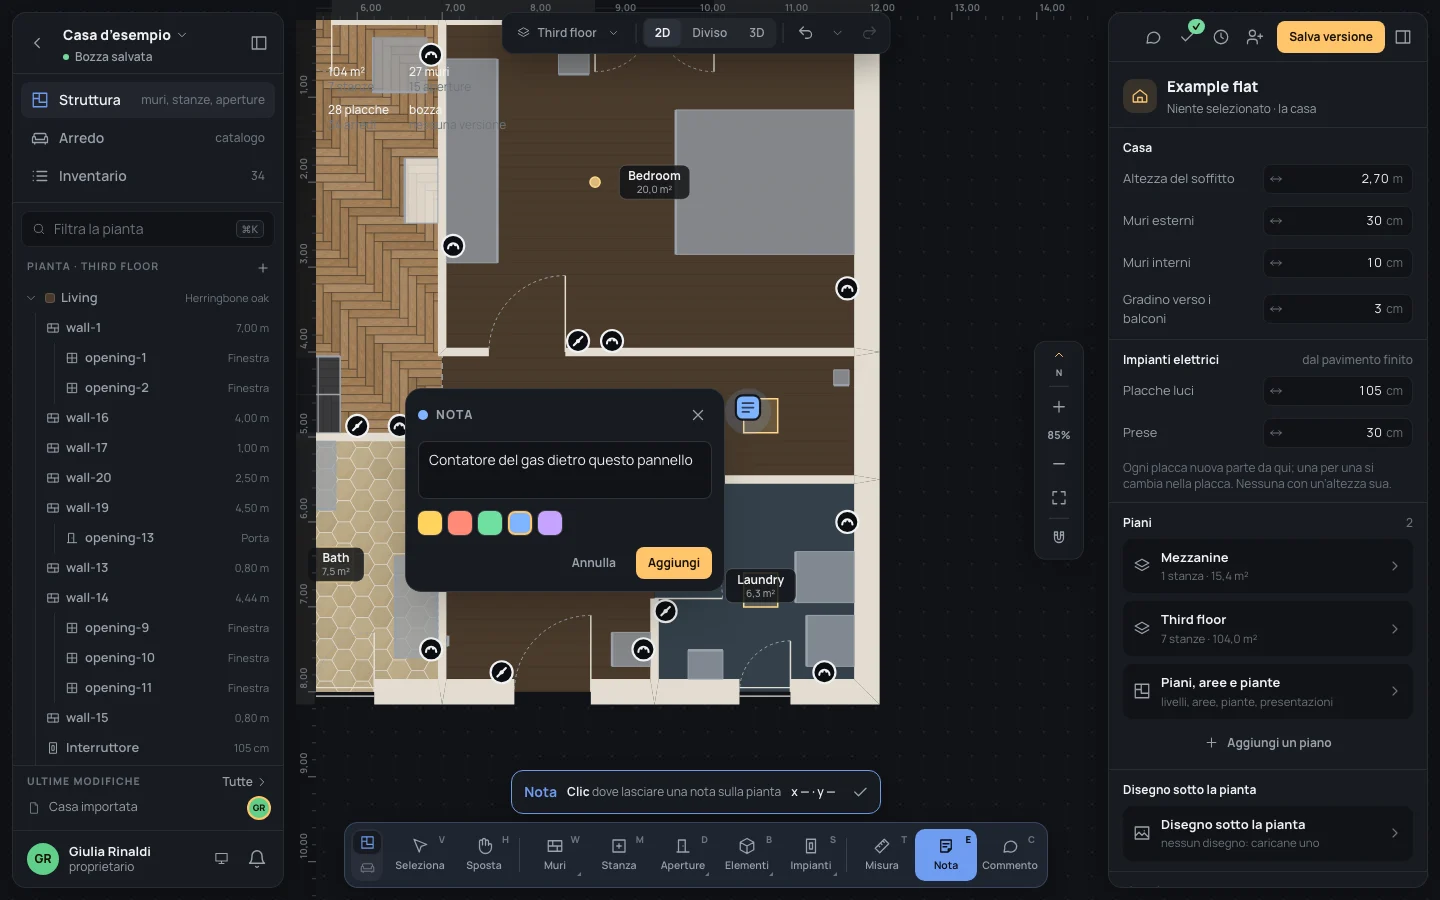Toggle the magnet snapping button

(x=1059, y=537)
